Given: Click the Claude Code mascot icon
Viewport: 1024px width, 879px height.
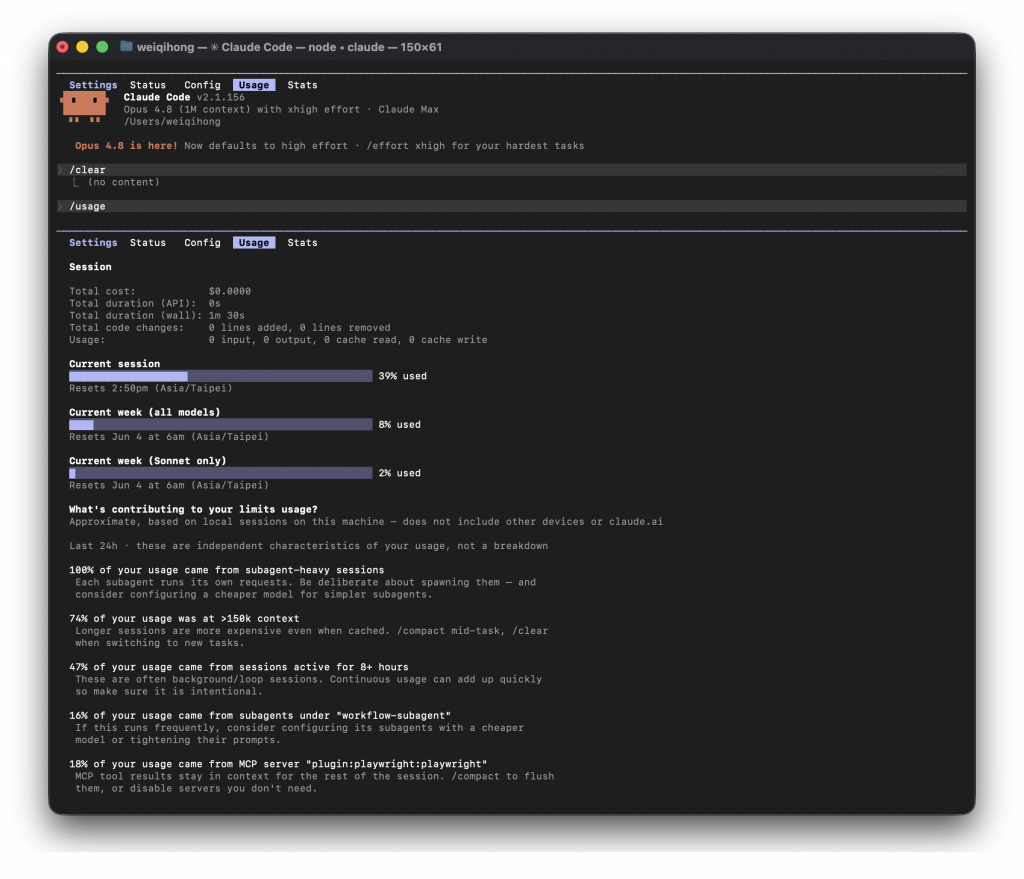Looking at the screenshot, I should pos(84,106).
